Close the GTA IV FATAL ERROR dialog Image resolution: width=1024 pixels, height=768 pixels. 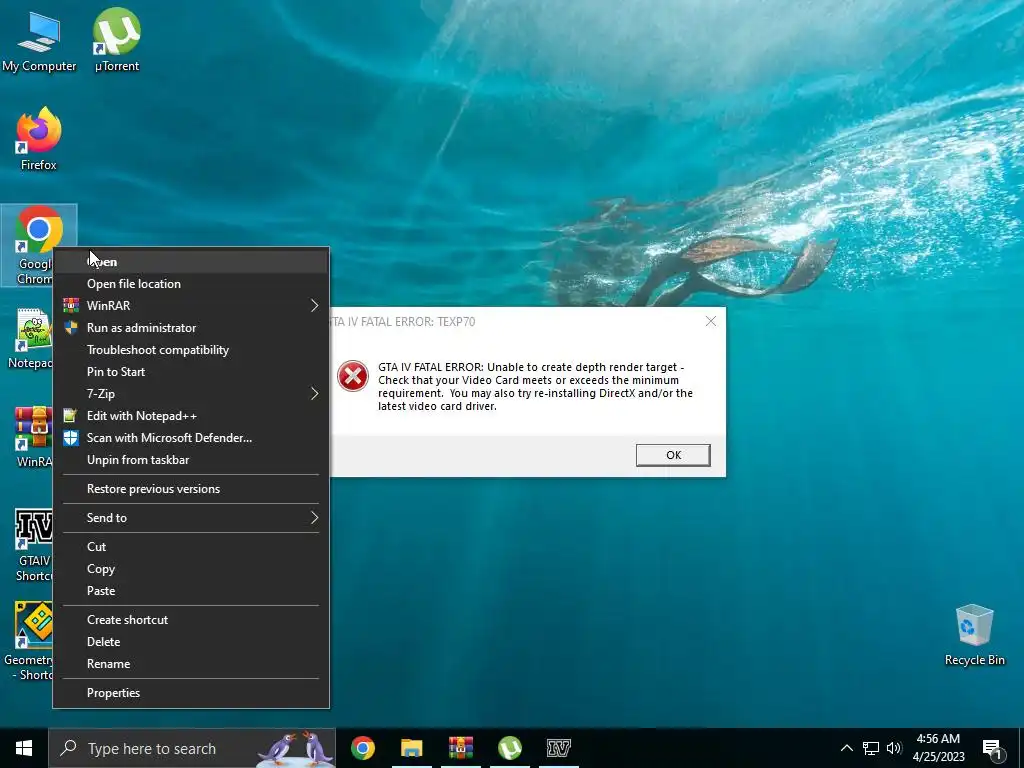tap(711, 321)
